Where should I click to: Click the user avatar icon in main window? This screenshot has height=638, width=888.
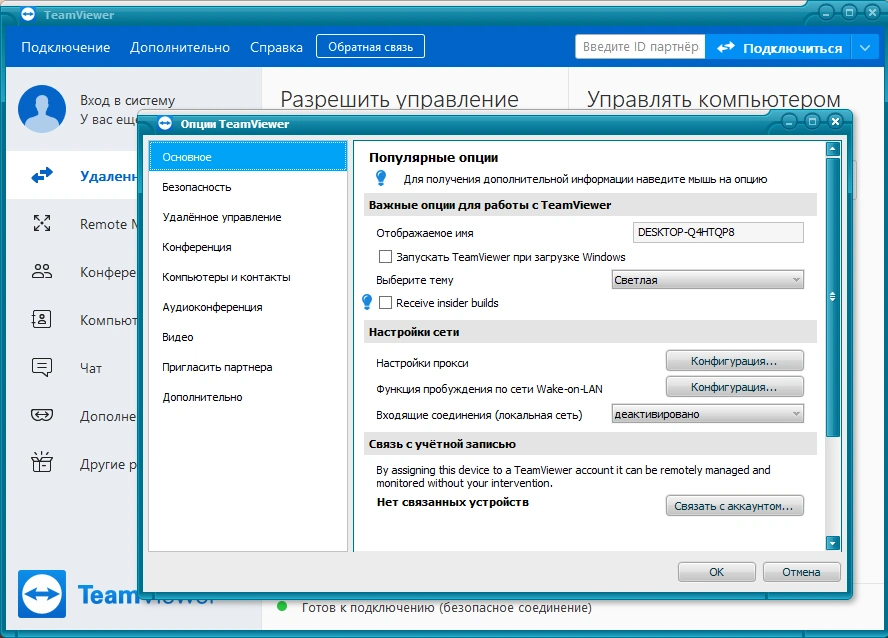(x=42, y=109)
